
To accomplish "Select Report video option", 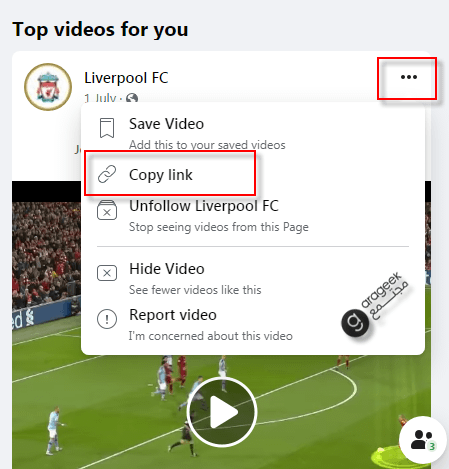I will 253,324.
